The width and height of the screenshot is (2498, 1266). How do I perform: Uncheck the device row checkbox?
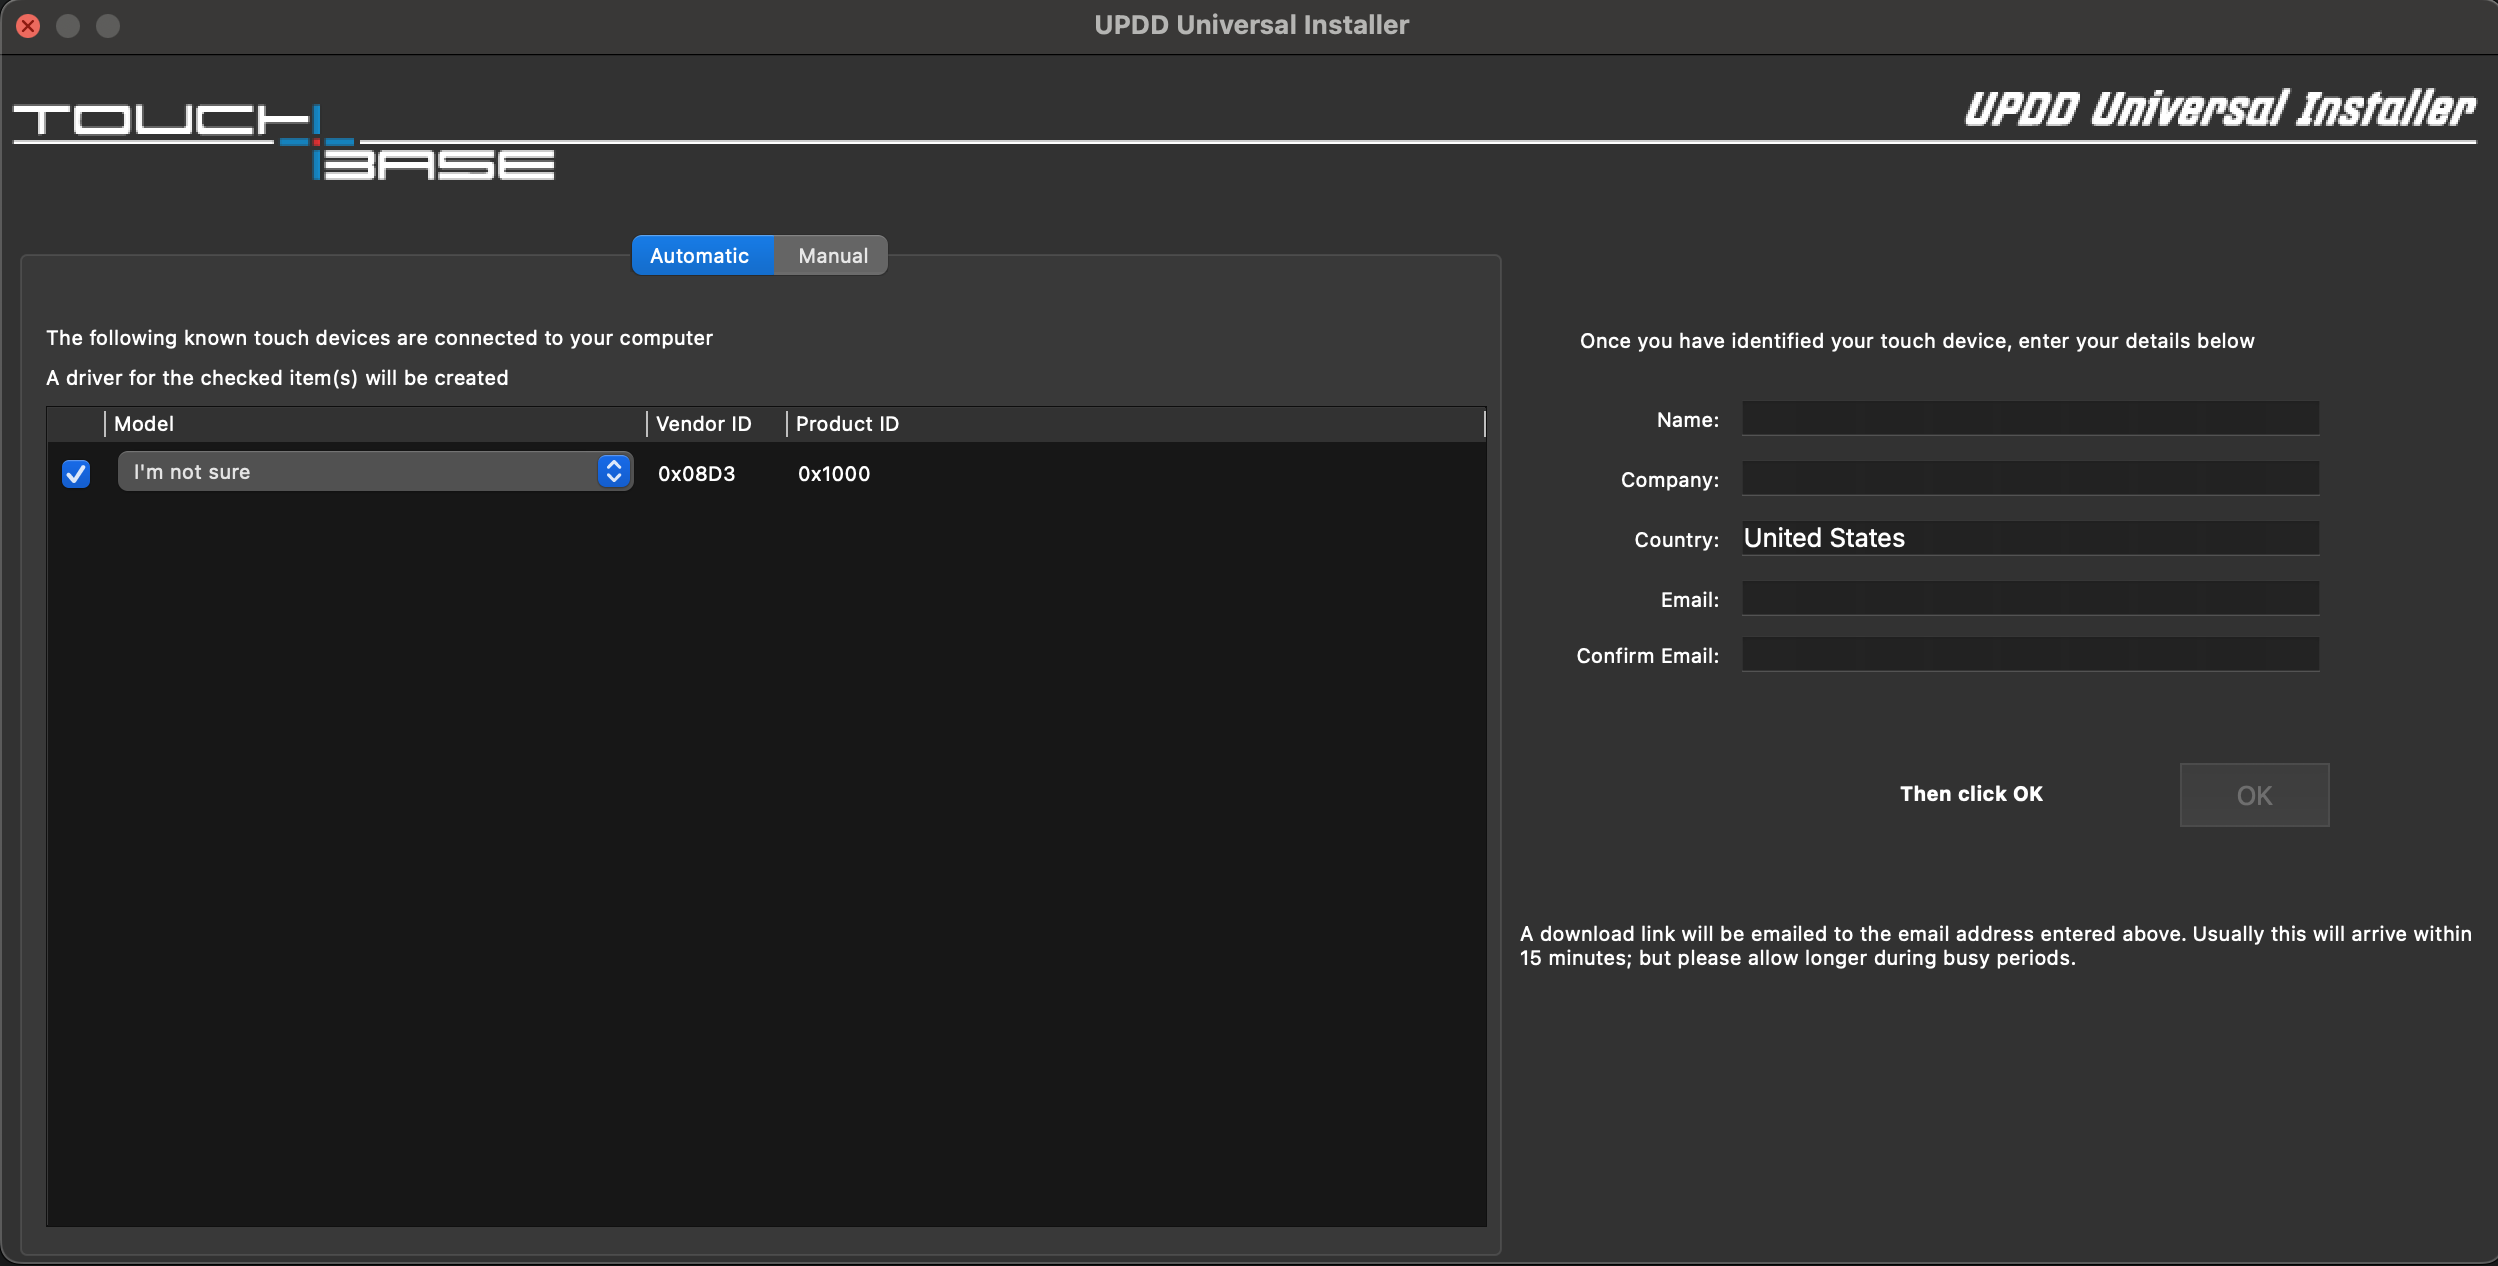click(x=76, y=473)
